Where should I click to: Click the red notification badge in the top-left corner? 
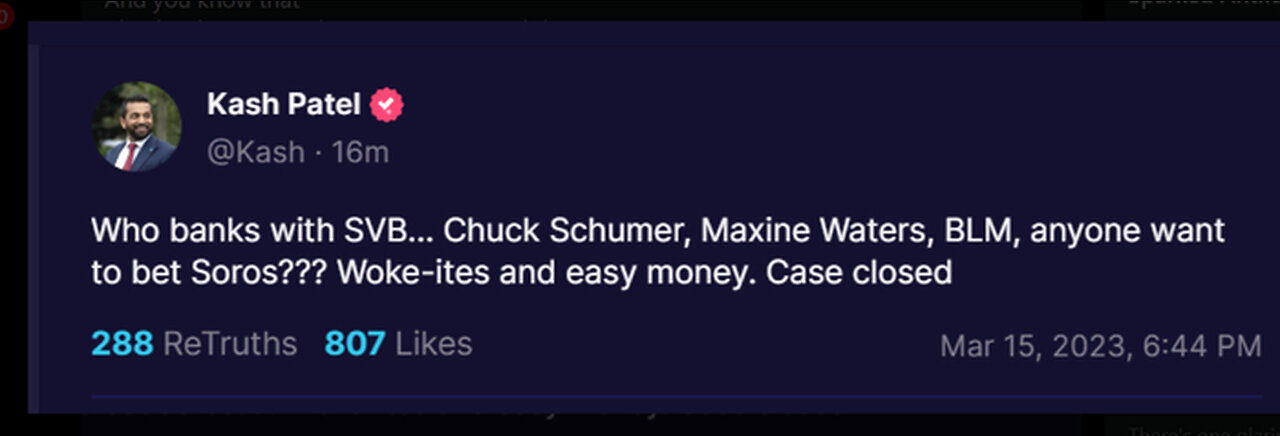tap(4, 15)
